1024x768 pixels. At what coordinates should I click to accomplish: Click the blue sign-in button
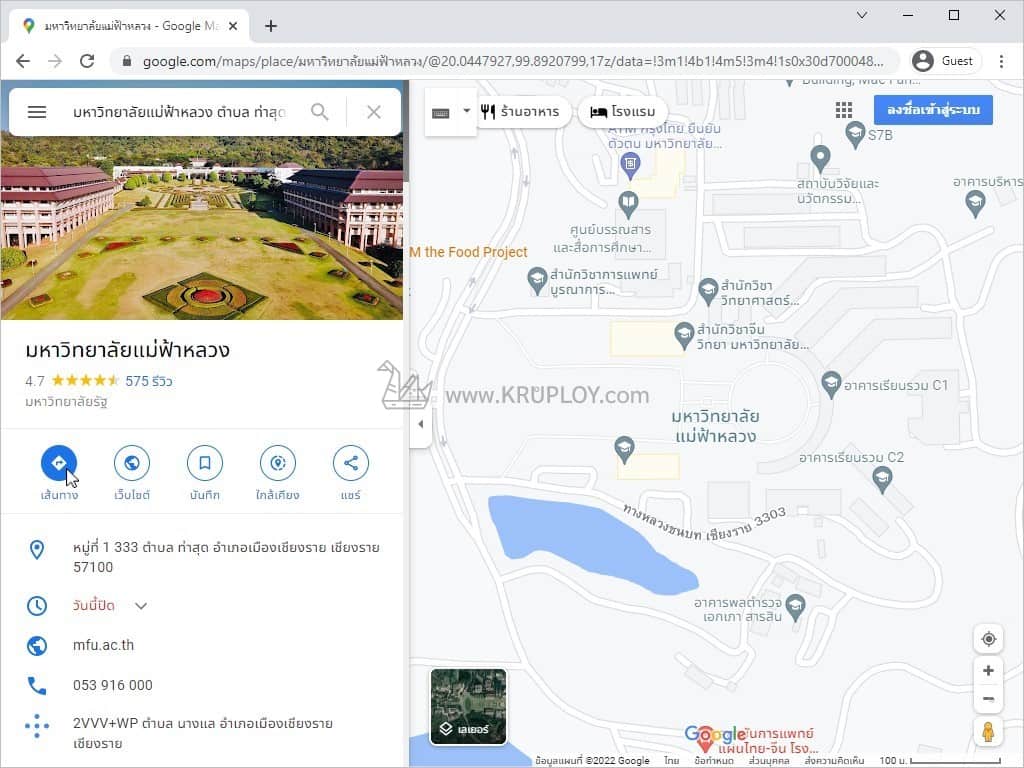pos(933,110)
